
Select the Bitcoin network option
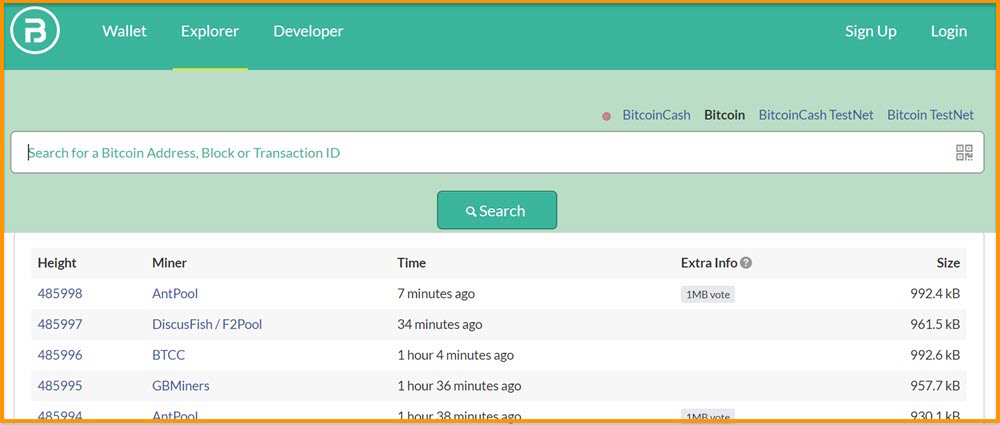[724, 116]
